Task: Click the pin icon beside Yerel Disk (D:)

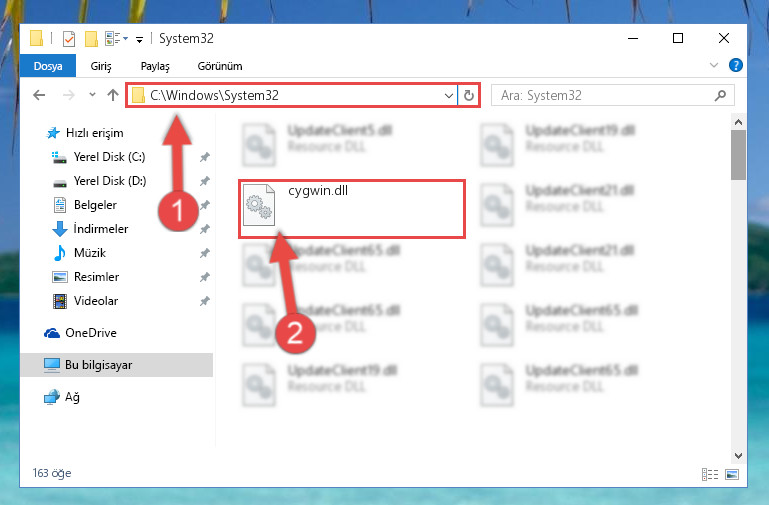Action: point(205,181)
